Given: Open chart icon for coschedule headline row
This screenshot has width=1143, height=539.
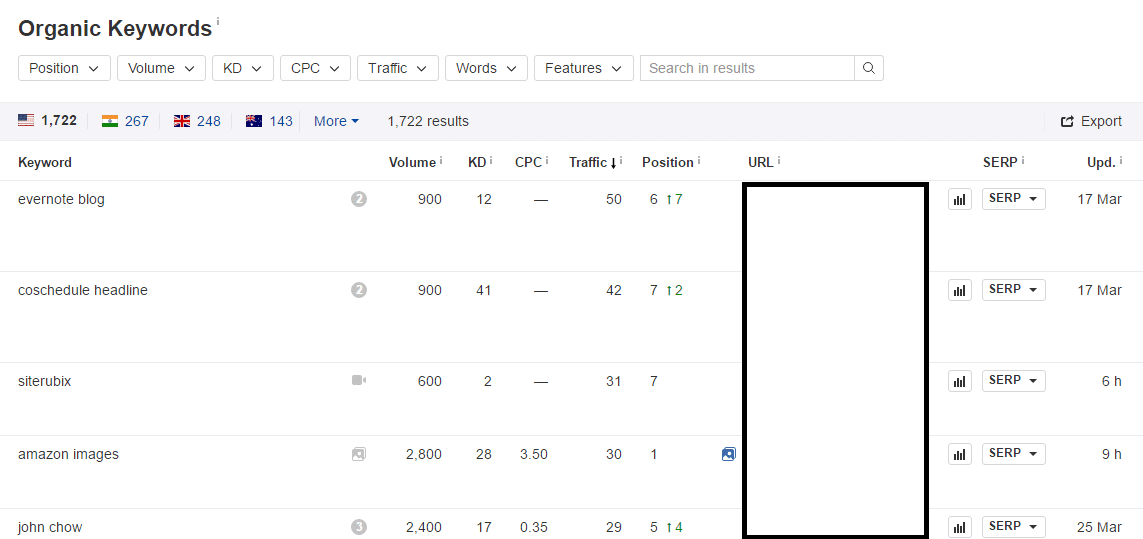Looking at the screenshot, I should pyautogui.click(x=960, y=290).
